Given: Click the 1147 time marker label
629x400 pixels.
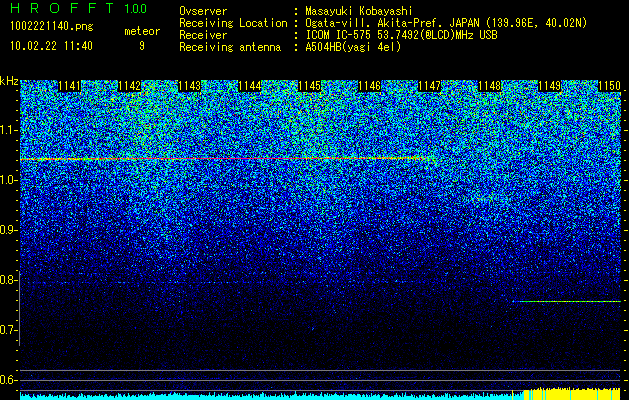Looking at the screenshot, I should pos(430,86).
